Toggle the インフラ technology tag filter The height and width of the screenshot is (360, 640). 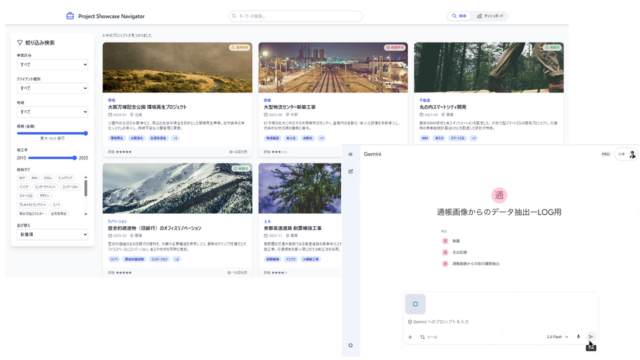click(x=24, y=187)
